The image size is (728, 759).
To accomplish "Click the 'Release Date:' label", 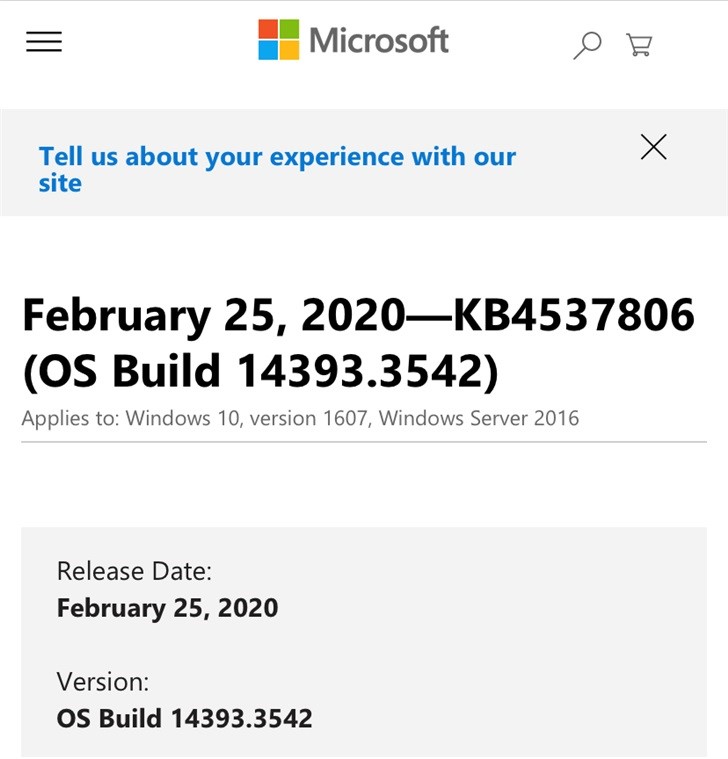I will pos(134,571).
